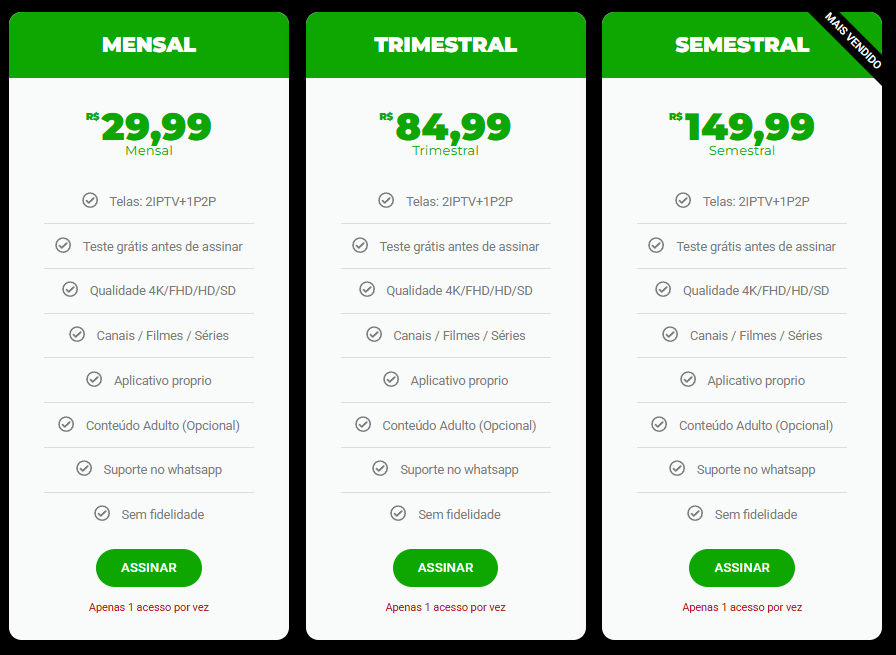
Task: Click ASSINAR button in Semestral plan
Action: click(742, 568)
